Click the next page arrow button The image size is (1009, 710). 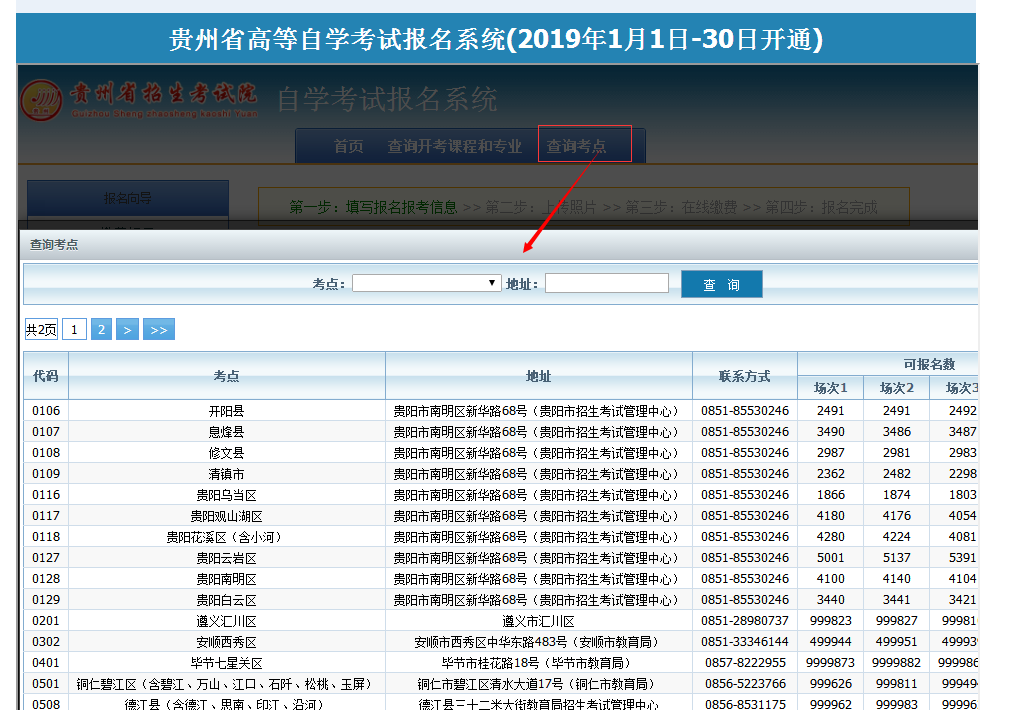[x=127, y=330]
